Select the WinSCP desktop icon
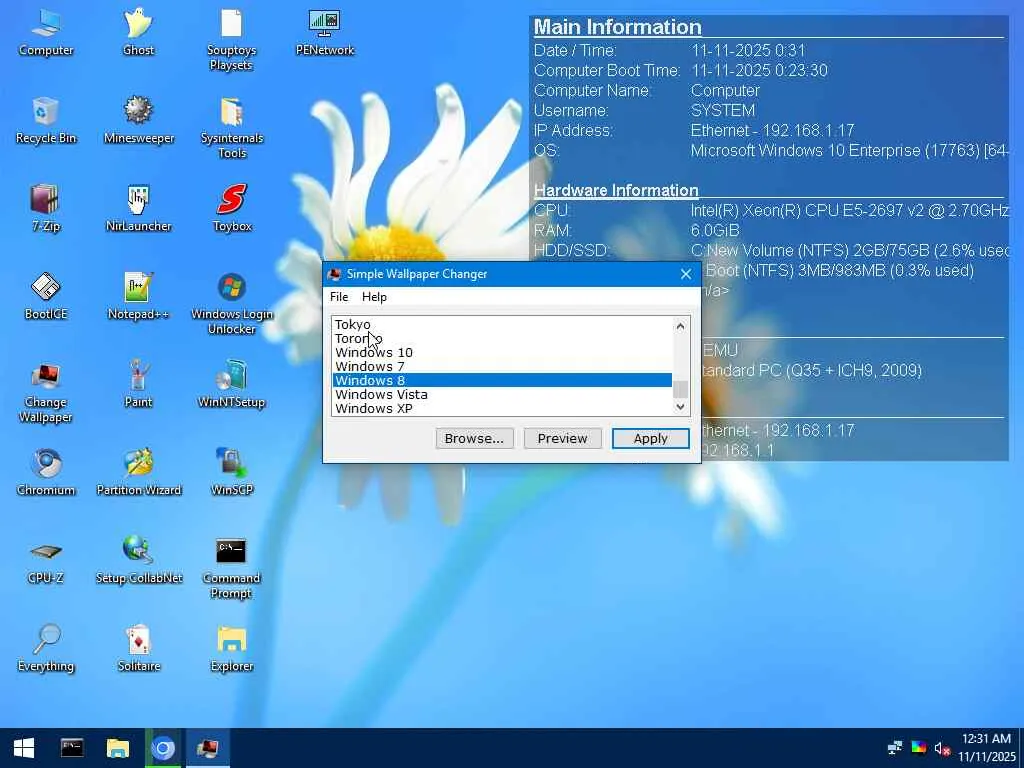Screen dimensions: 1024x768 [x=232, y=473]
